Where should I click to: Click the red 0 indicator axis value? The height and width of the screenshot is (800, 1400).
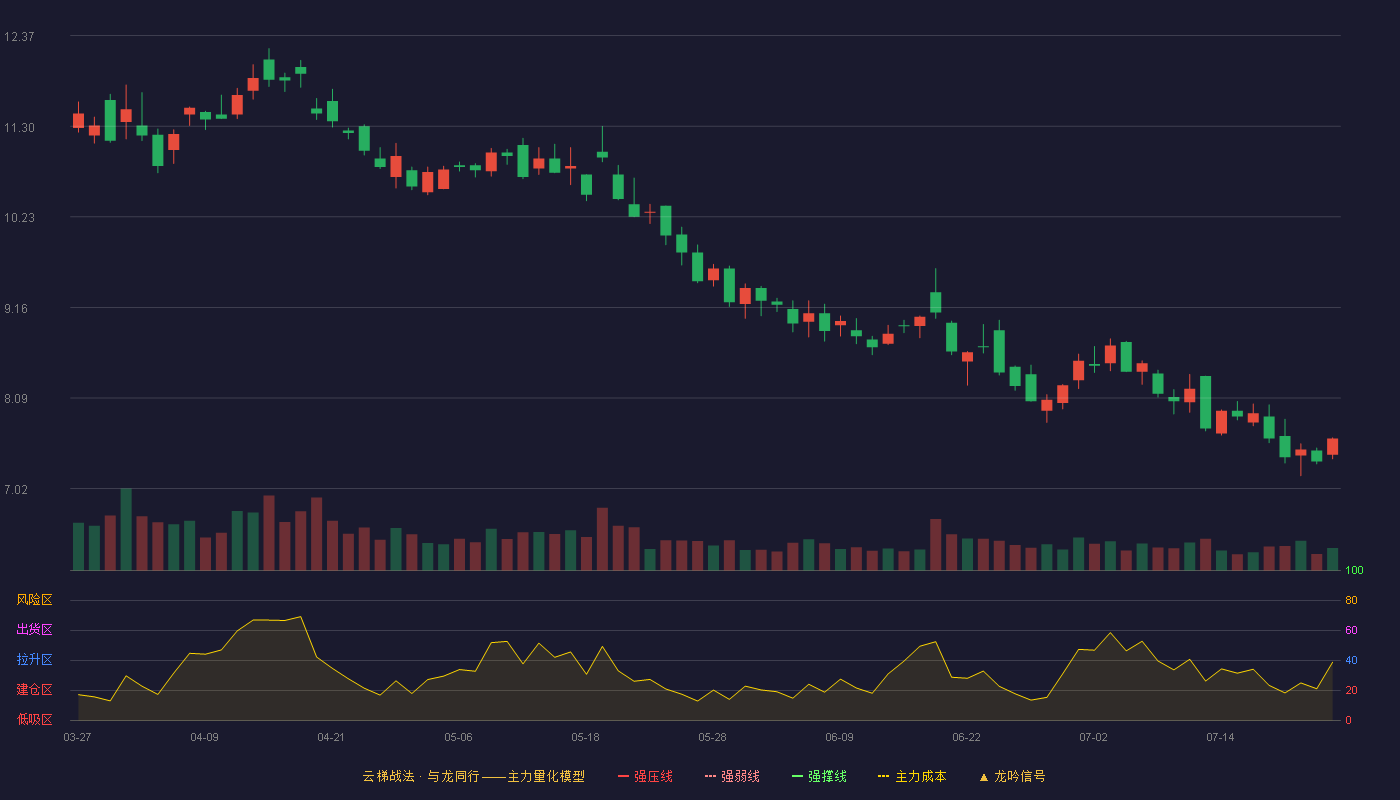1348,721
